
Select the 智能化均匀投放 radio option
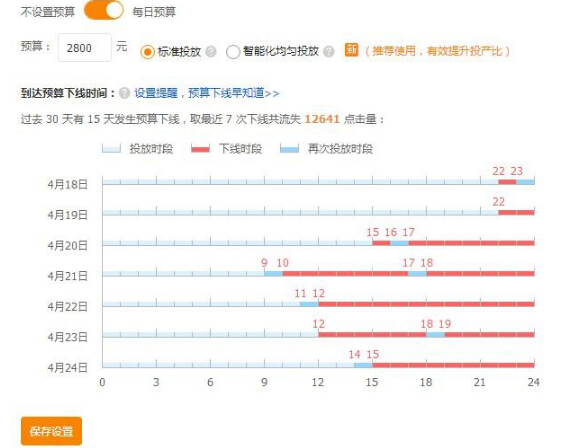[233, 52]
